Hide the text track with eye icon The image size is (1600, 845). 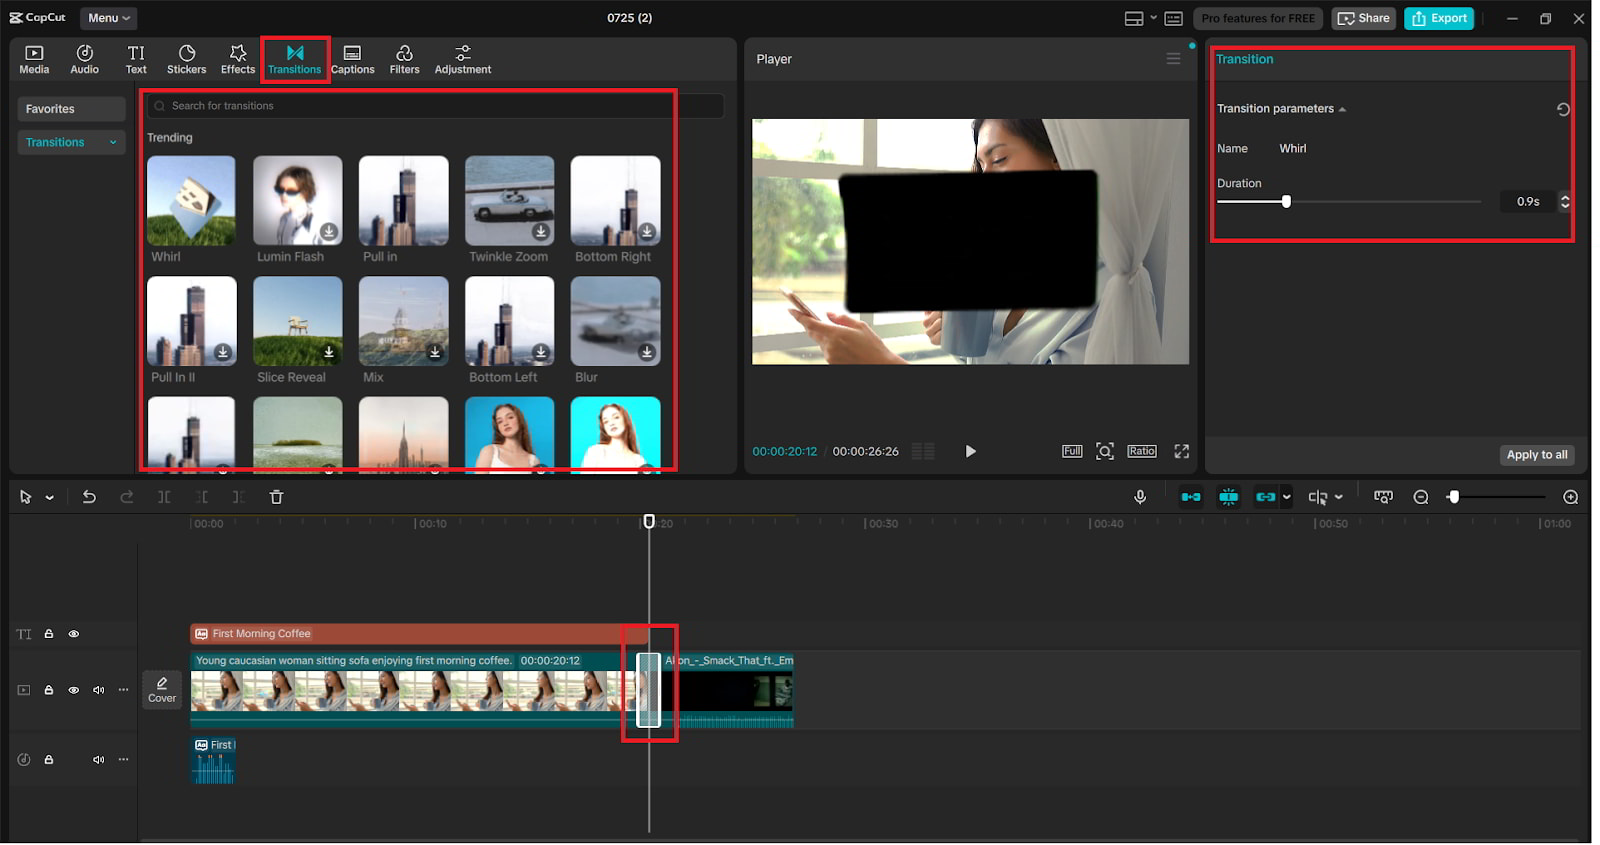(x=74, y=634)
